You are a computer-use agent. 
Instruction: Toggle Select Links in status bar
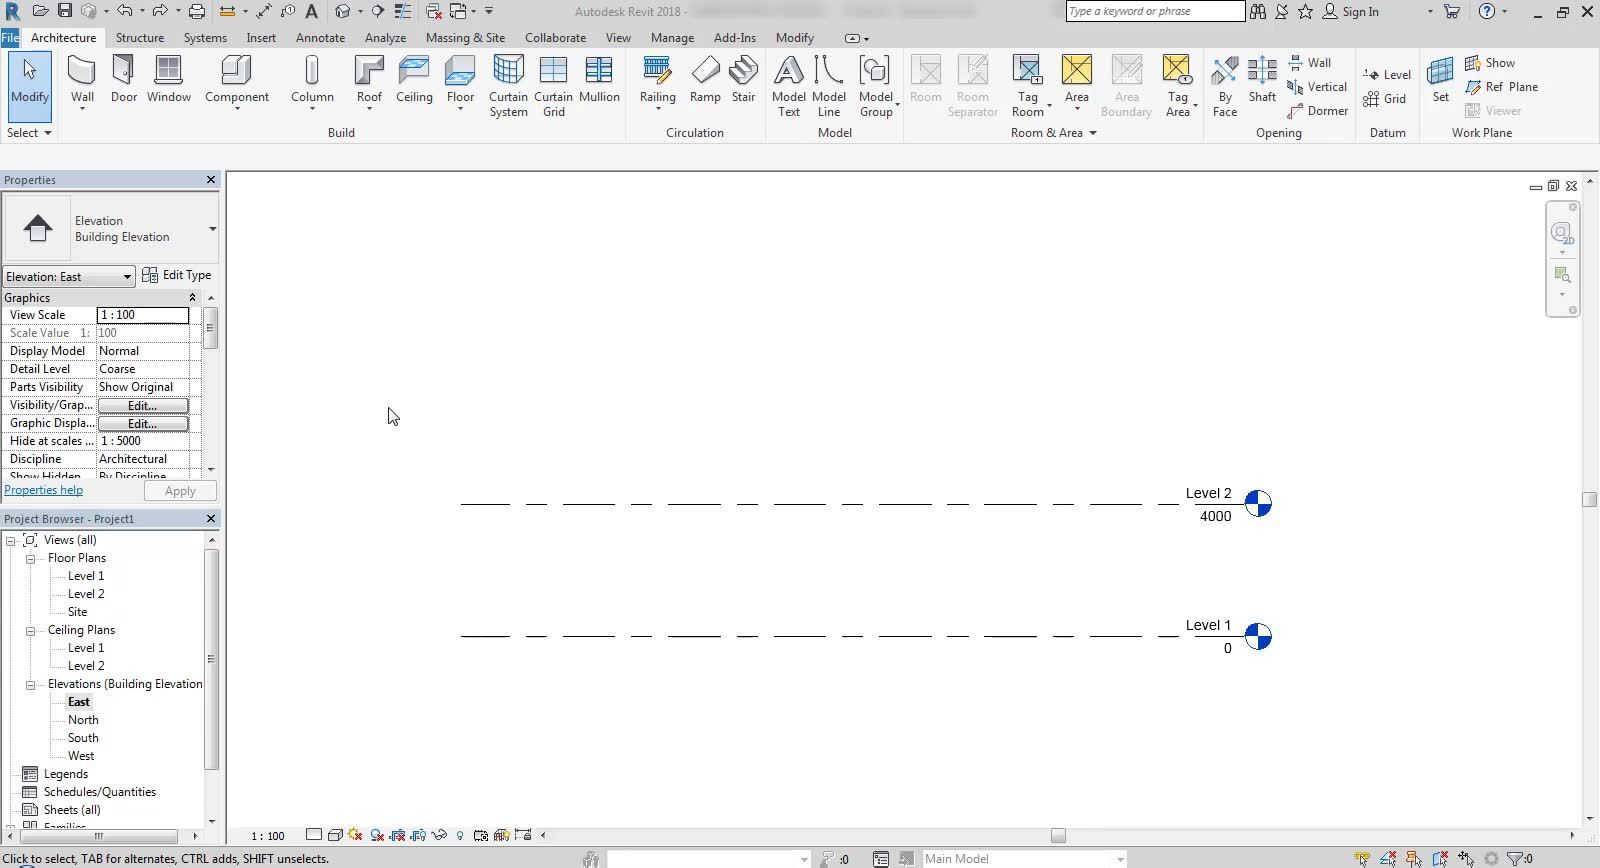click(1362, 859)
